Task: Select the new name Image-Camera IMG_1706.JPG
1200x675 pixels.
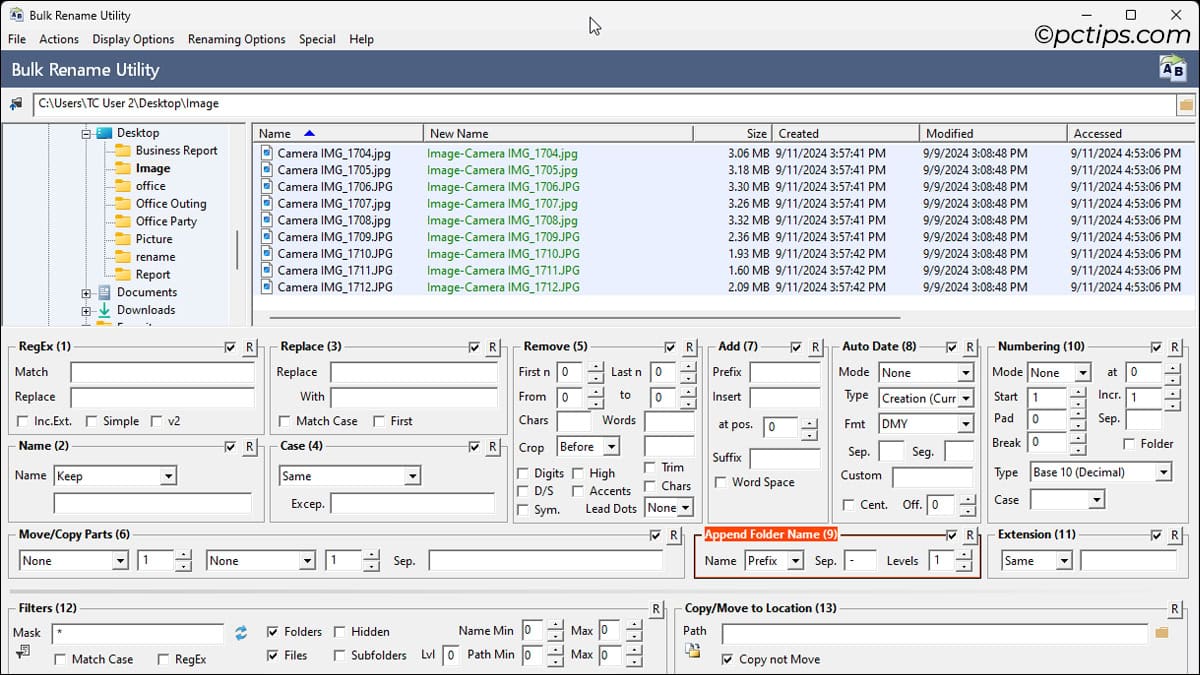Action: (x=503, y=187)
